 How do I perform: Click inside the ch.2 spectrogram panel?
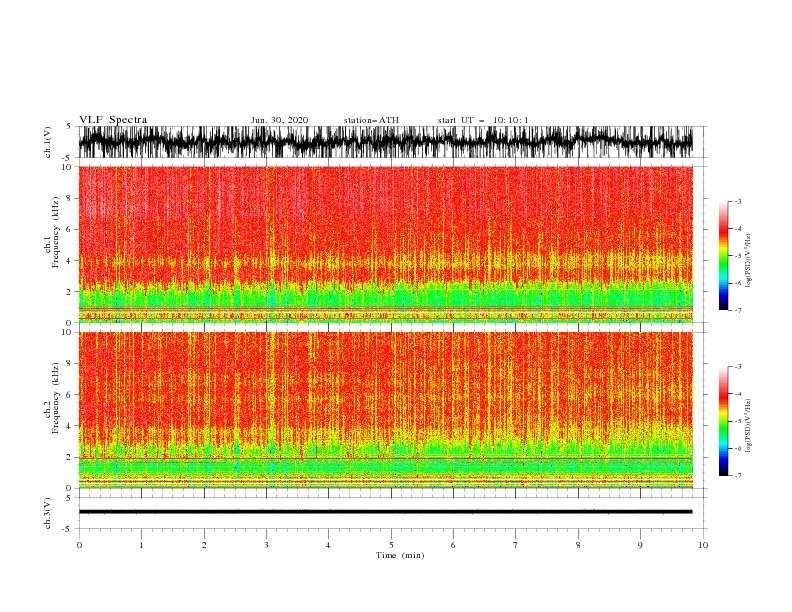click(385, 410)
